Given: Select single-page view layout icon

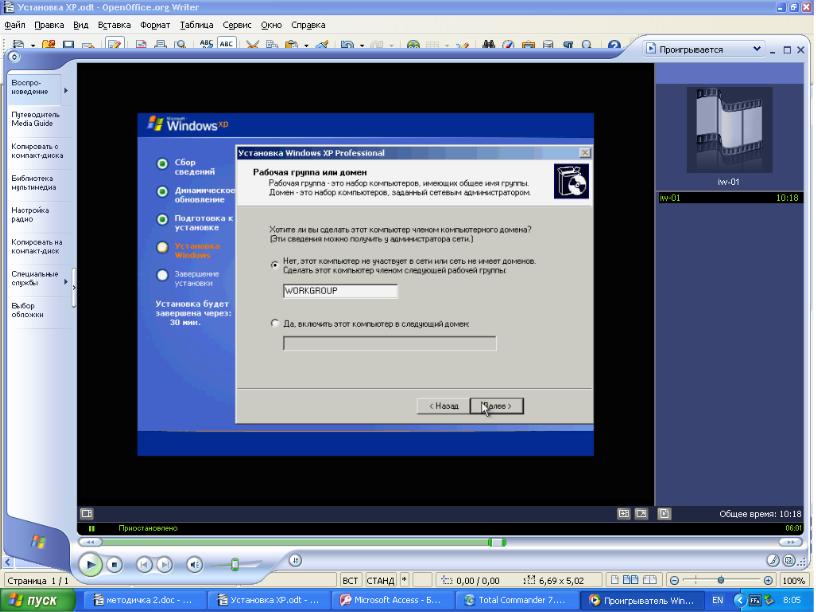Looking at the screenshot, I should coord(615,580).
